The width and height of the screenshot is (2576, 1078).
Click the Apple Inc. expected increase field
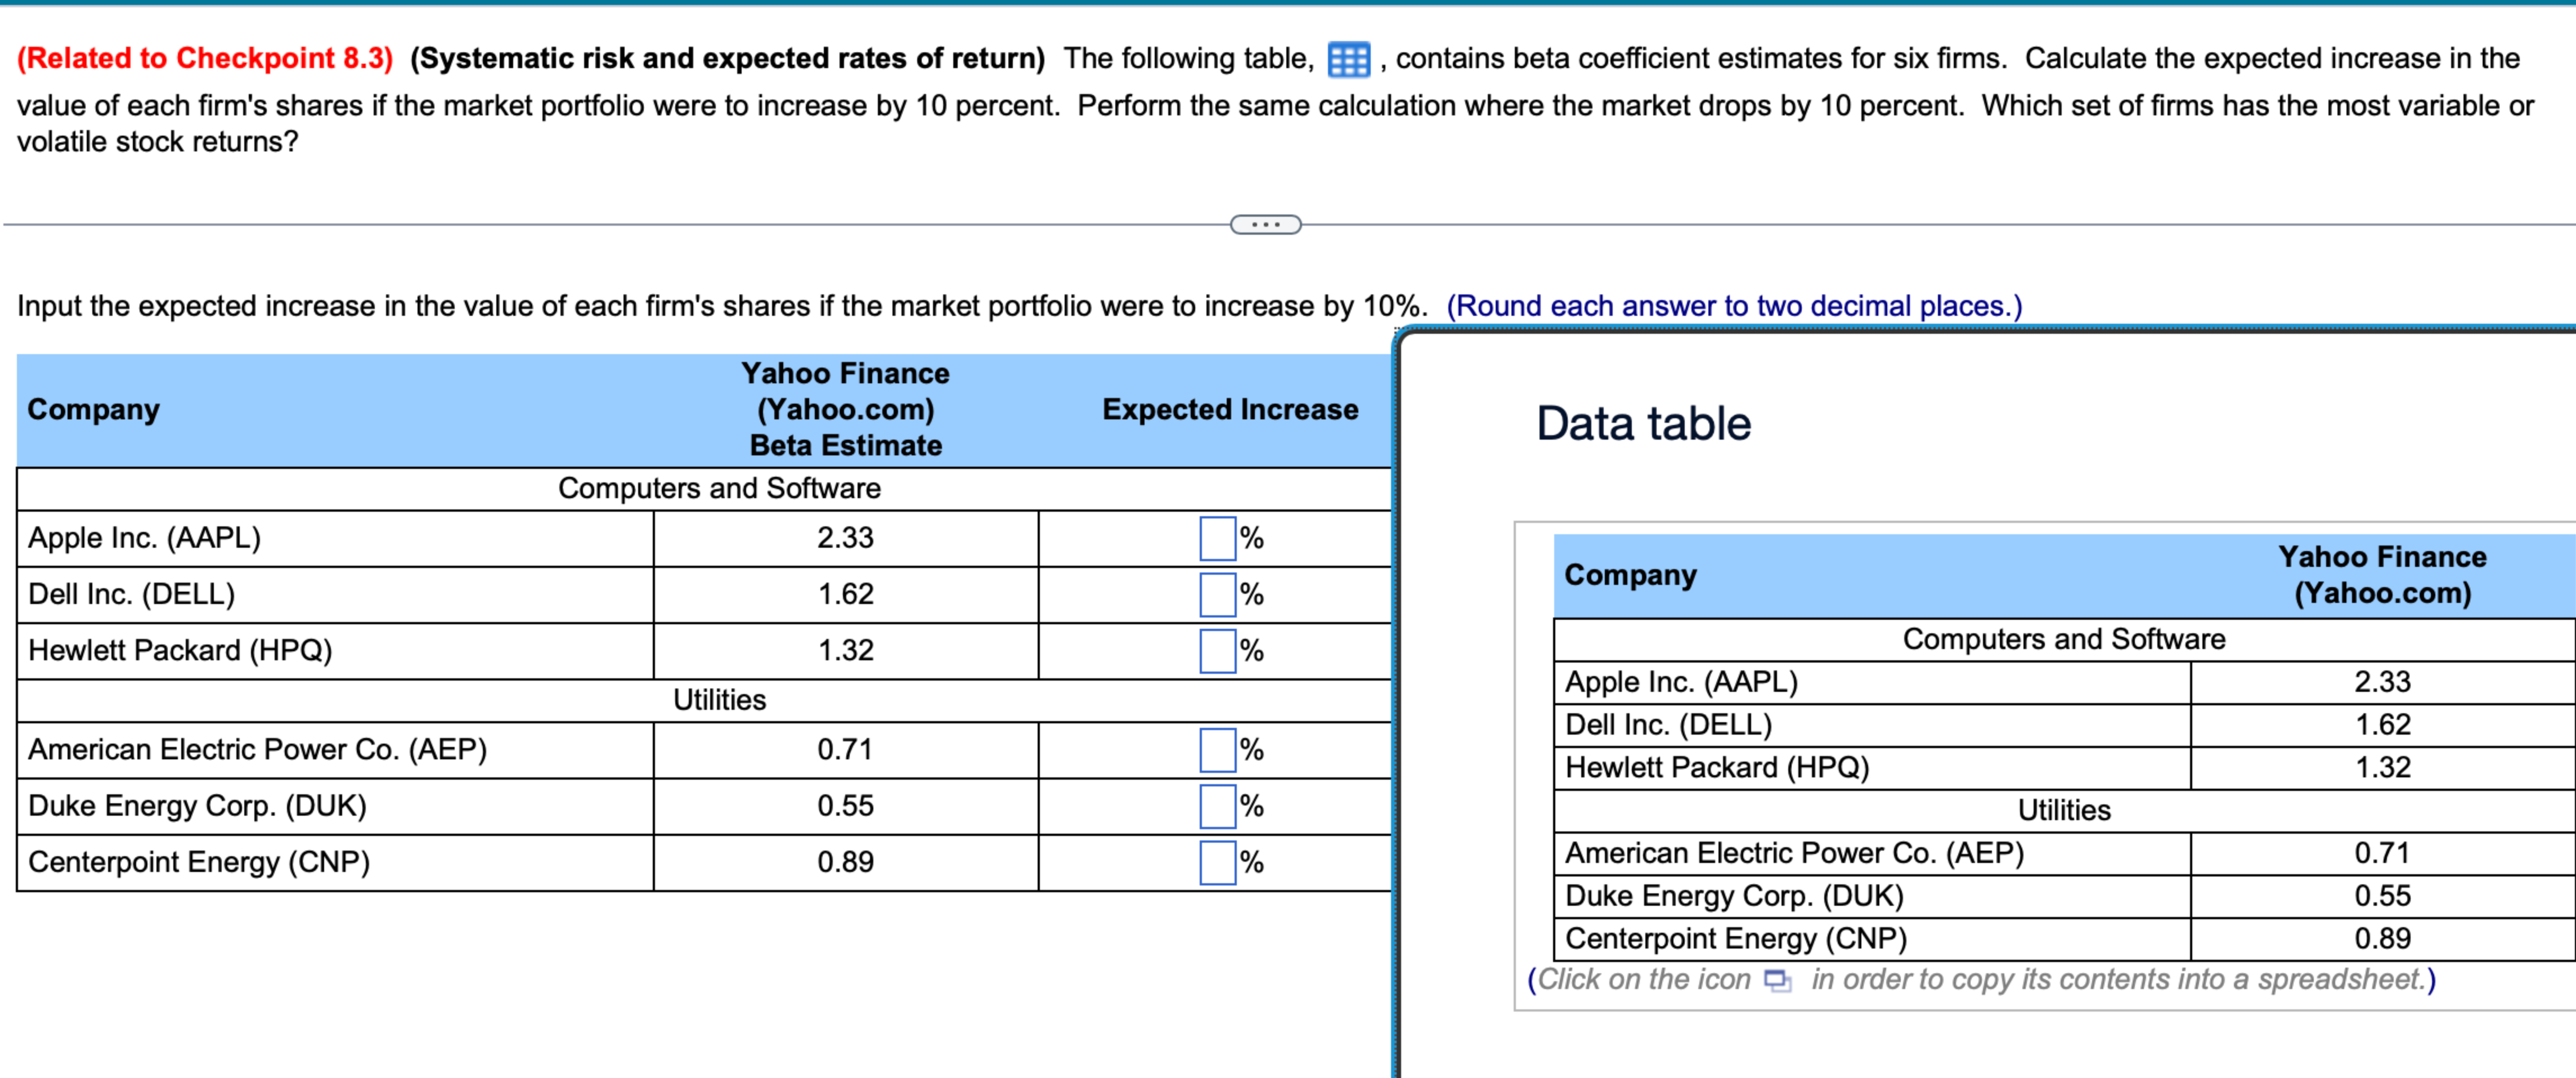click(x=1217, y=538)
